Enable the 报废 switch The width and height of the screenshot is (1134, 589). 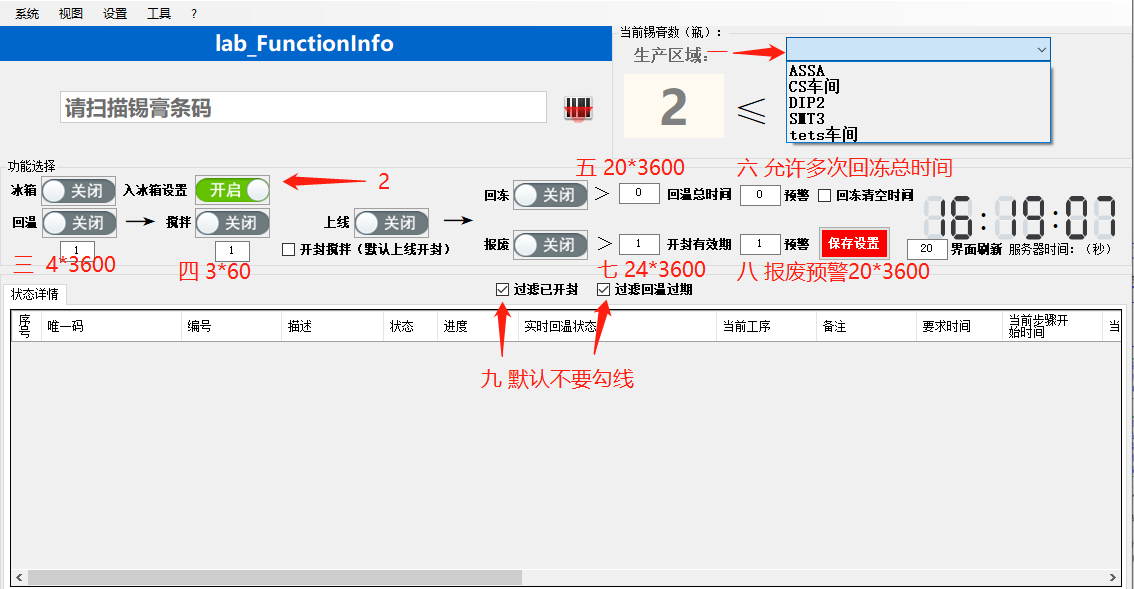click(550, 244)
